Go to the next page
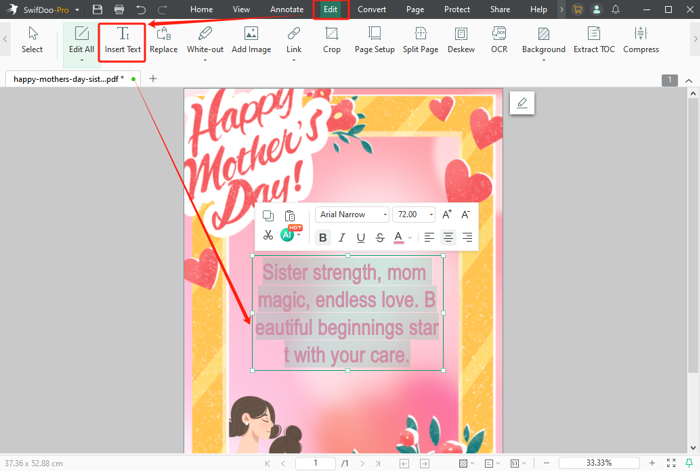Screen dimensions: 700x471 (362, 463)
